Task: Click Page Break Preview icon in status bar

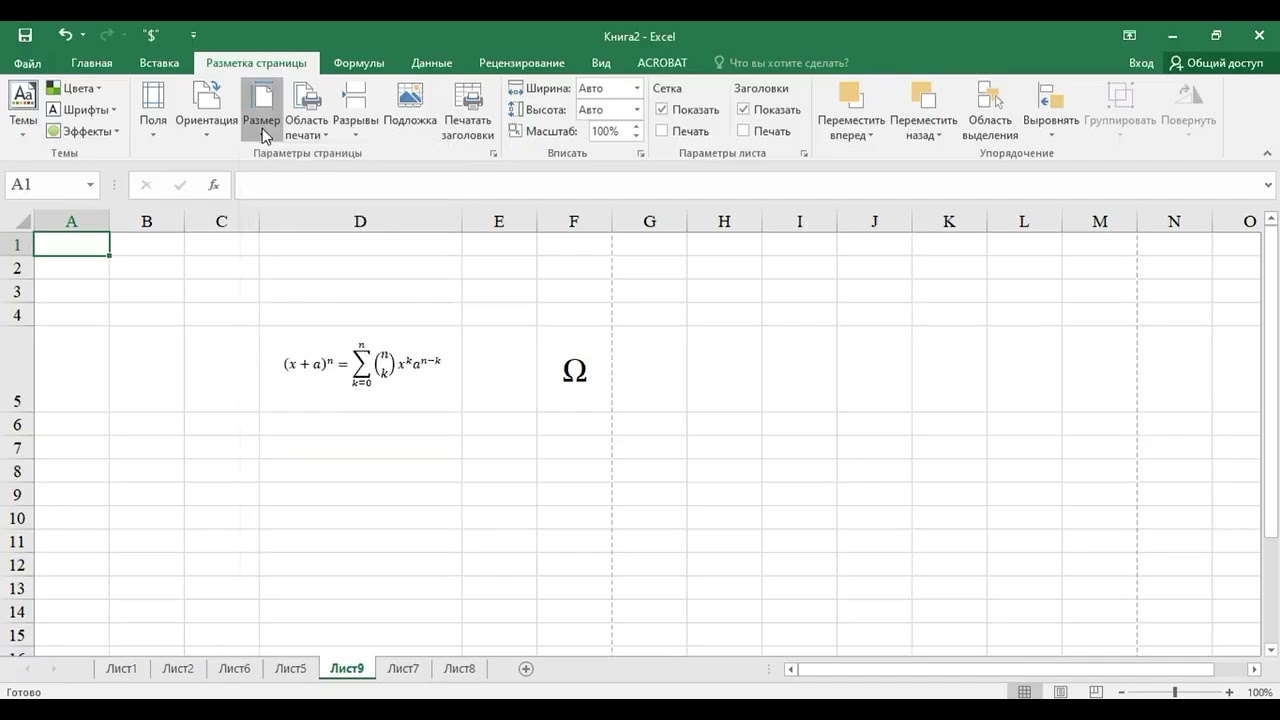Action: point(1097,692)
